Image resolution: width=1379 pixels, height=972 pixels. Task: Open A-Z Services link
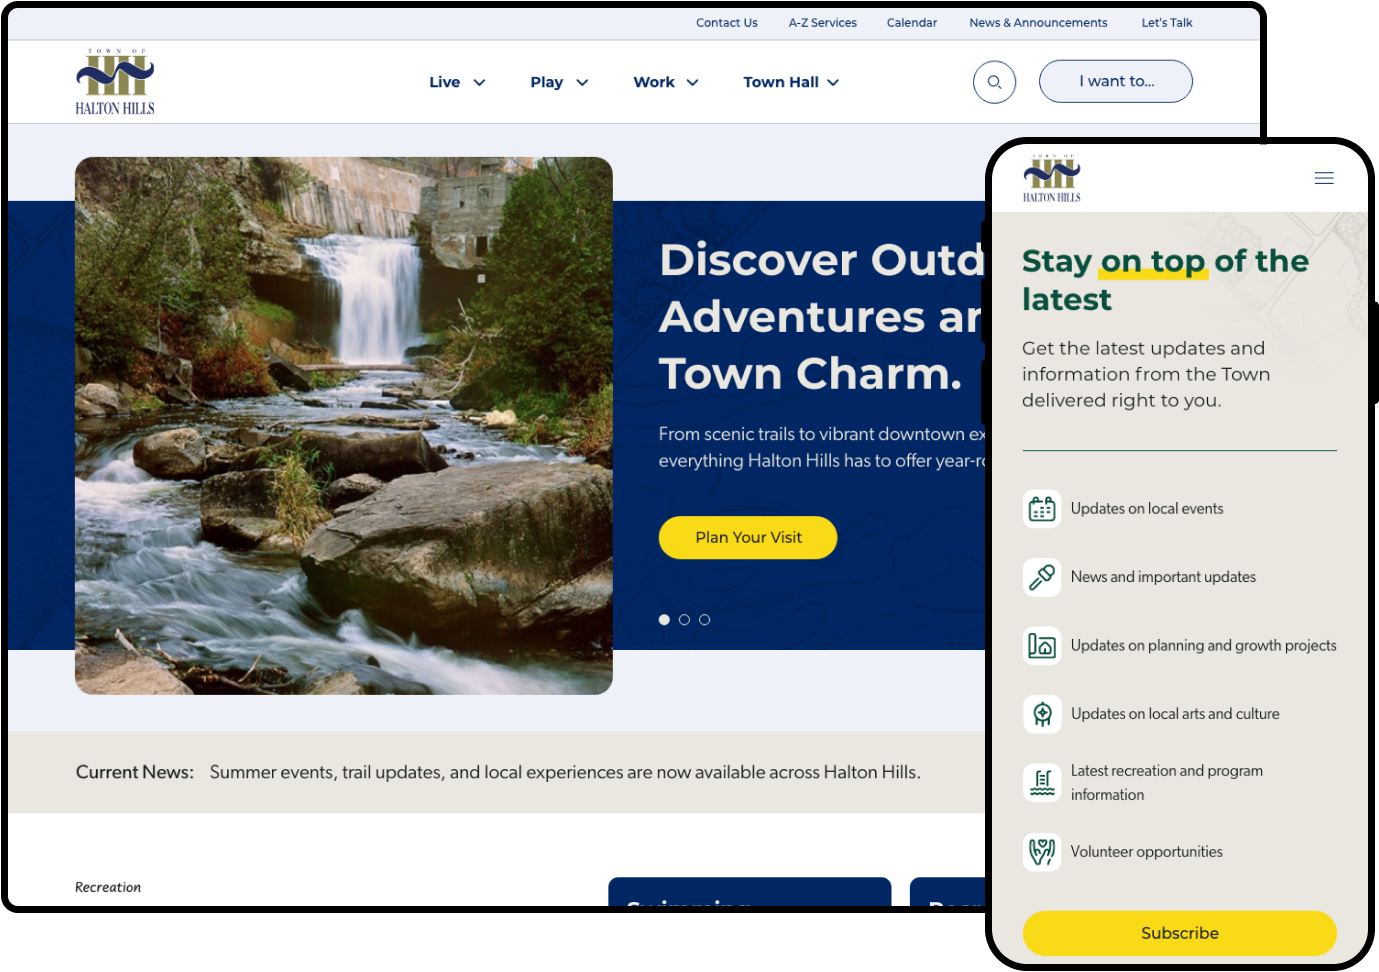822,23
